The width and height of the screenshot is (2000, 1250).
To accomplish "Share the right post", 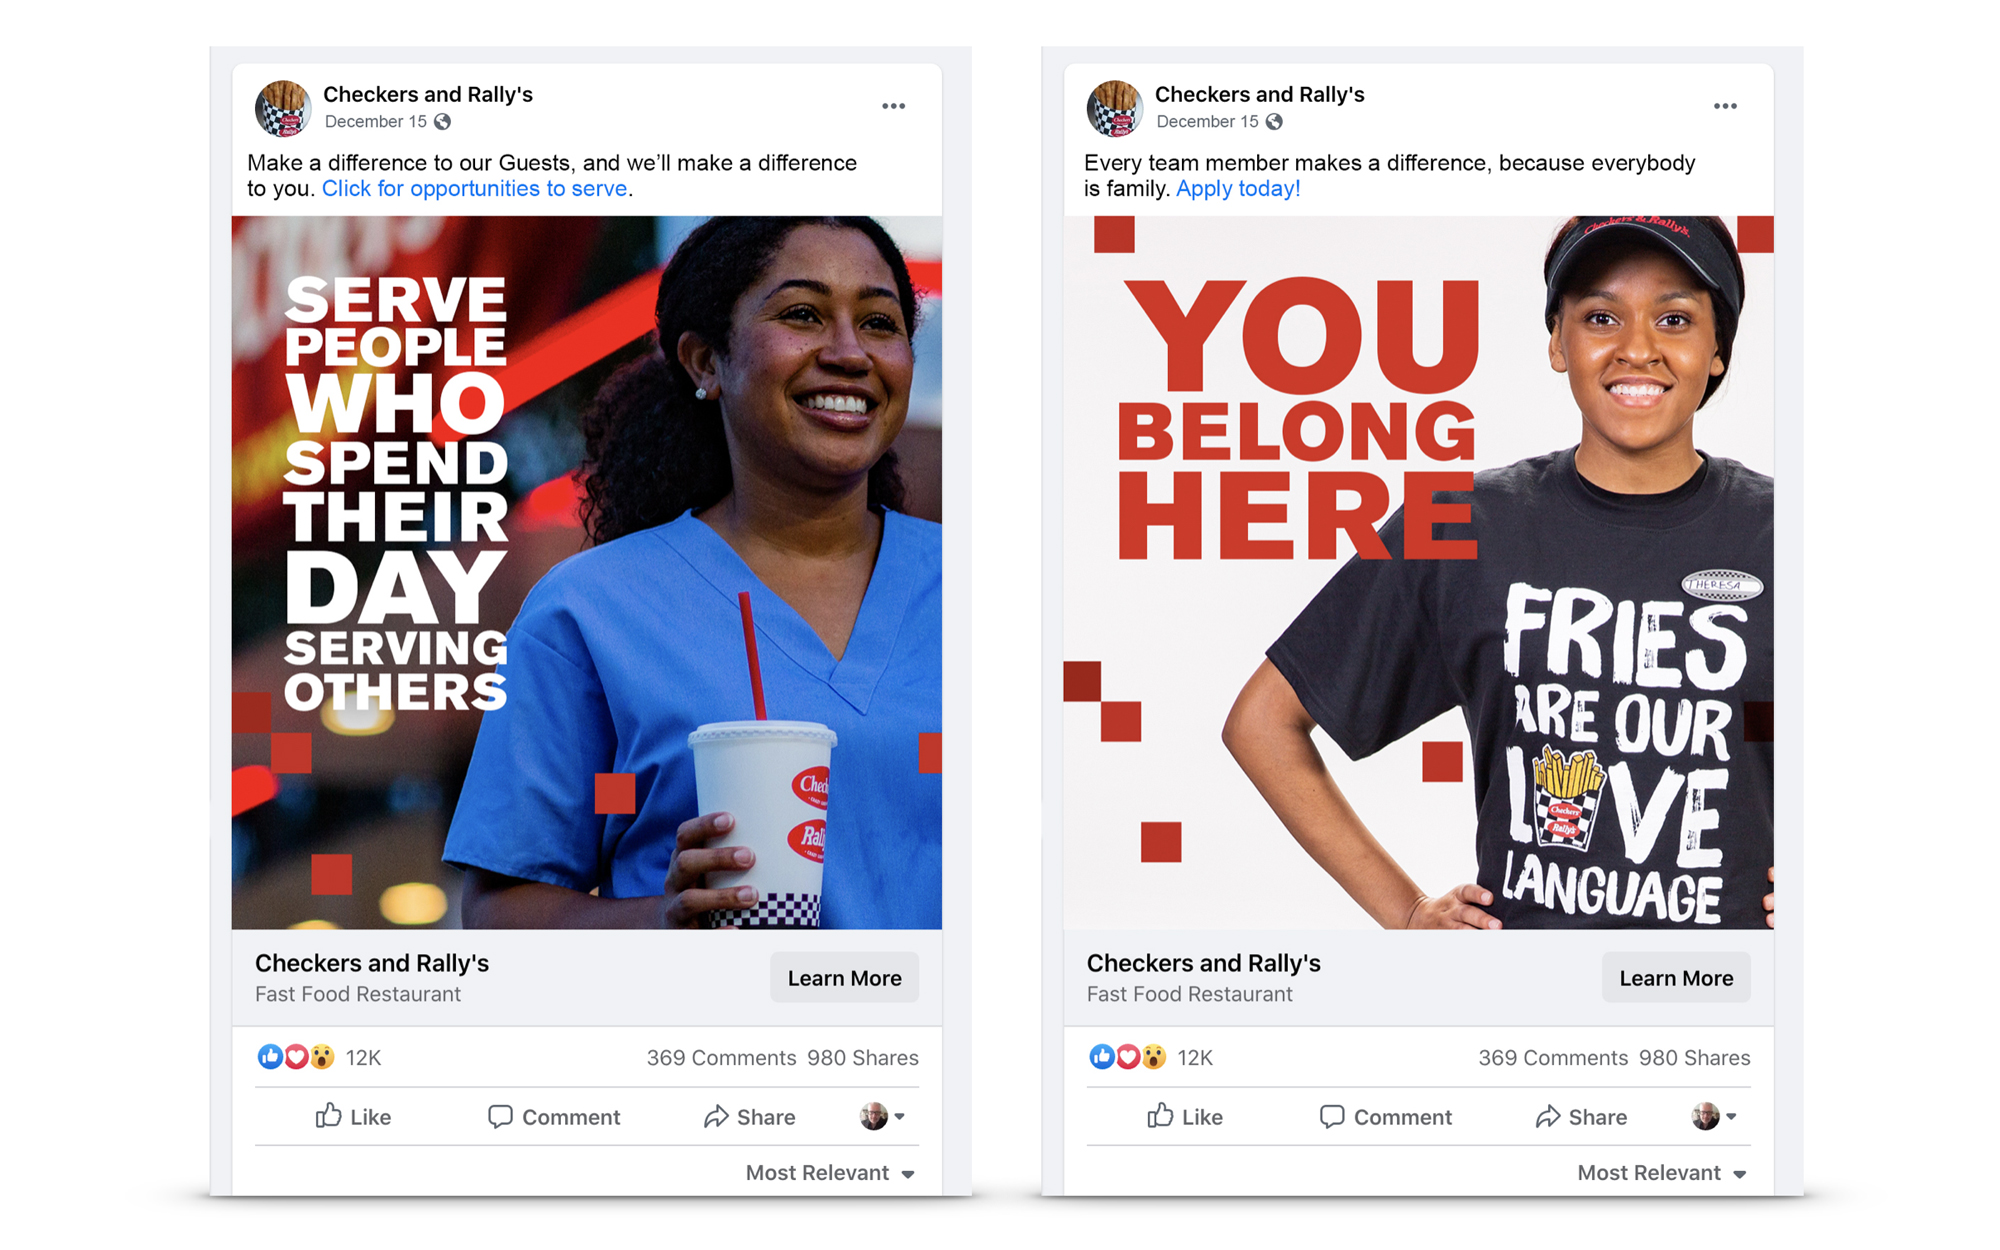I will [1582, 1116].
